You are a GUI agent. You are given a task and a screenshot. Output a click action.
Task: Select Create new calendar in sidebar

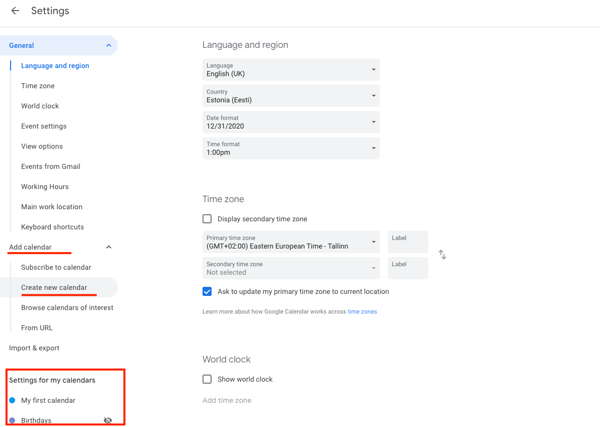[54, 288]
